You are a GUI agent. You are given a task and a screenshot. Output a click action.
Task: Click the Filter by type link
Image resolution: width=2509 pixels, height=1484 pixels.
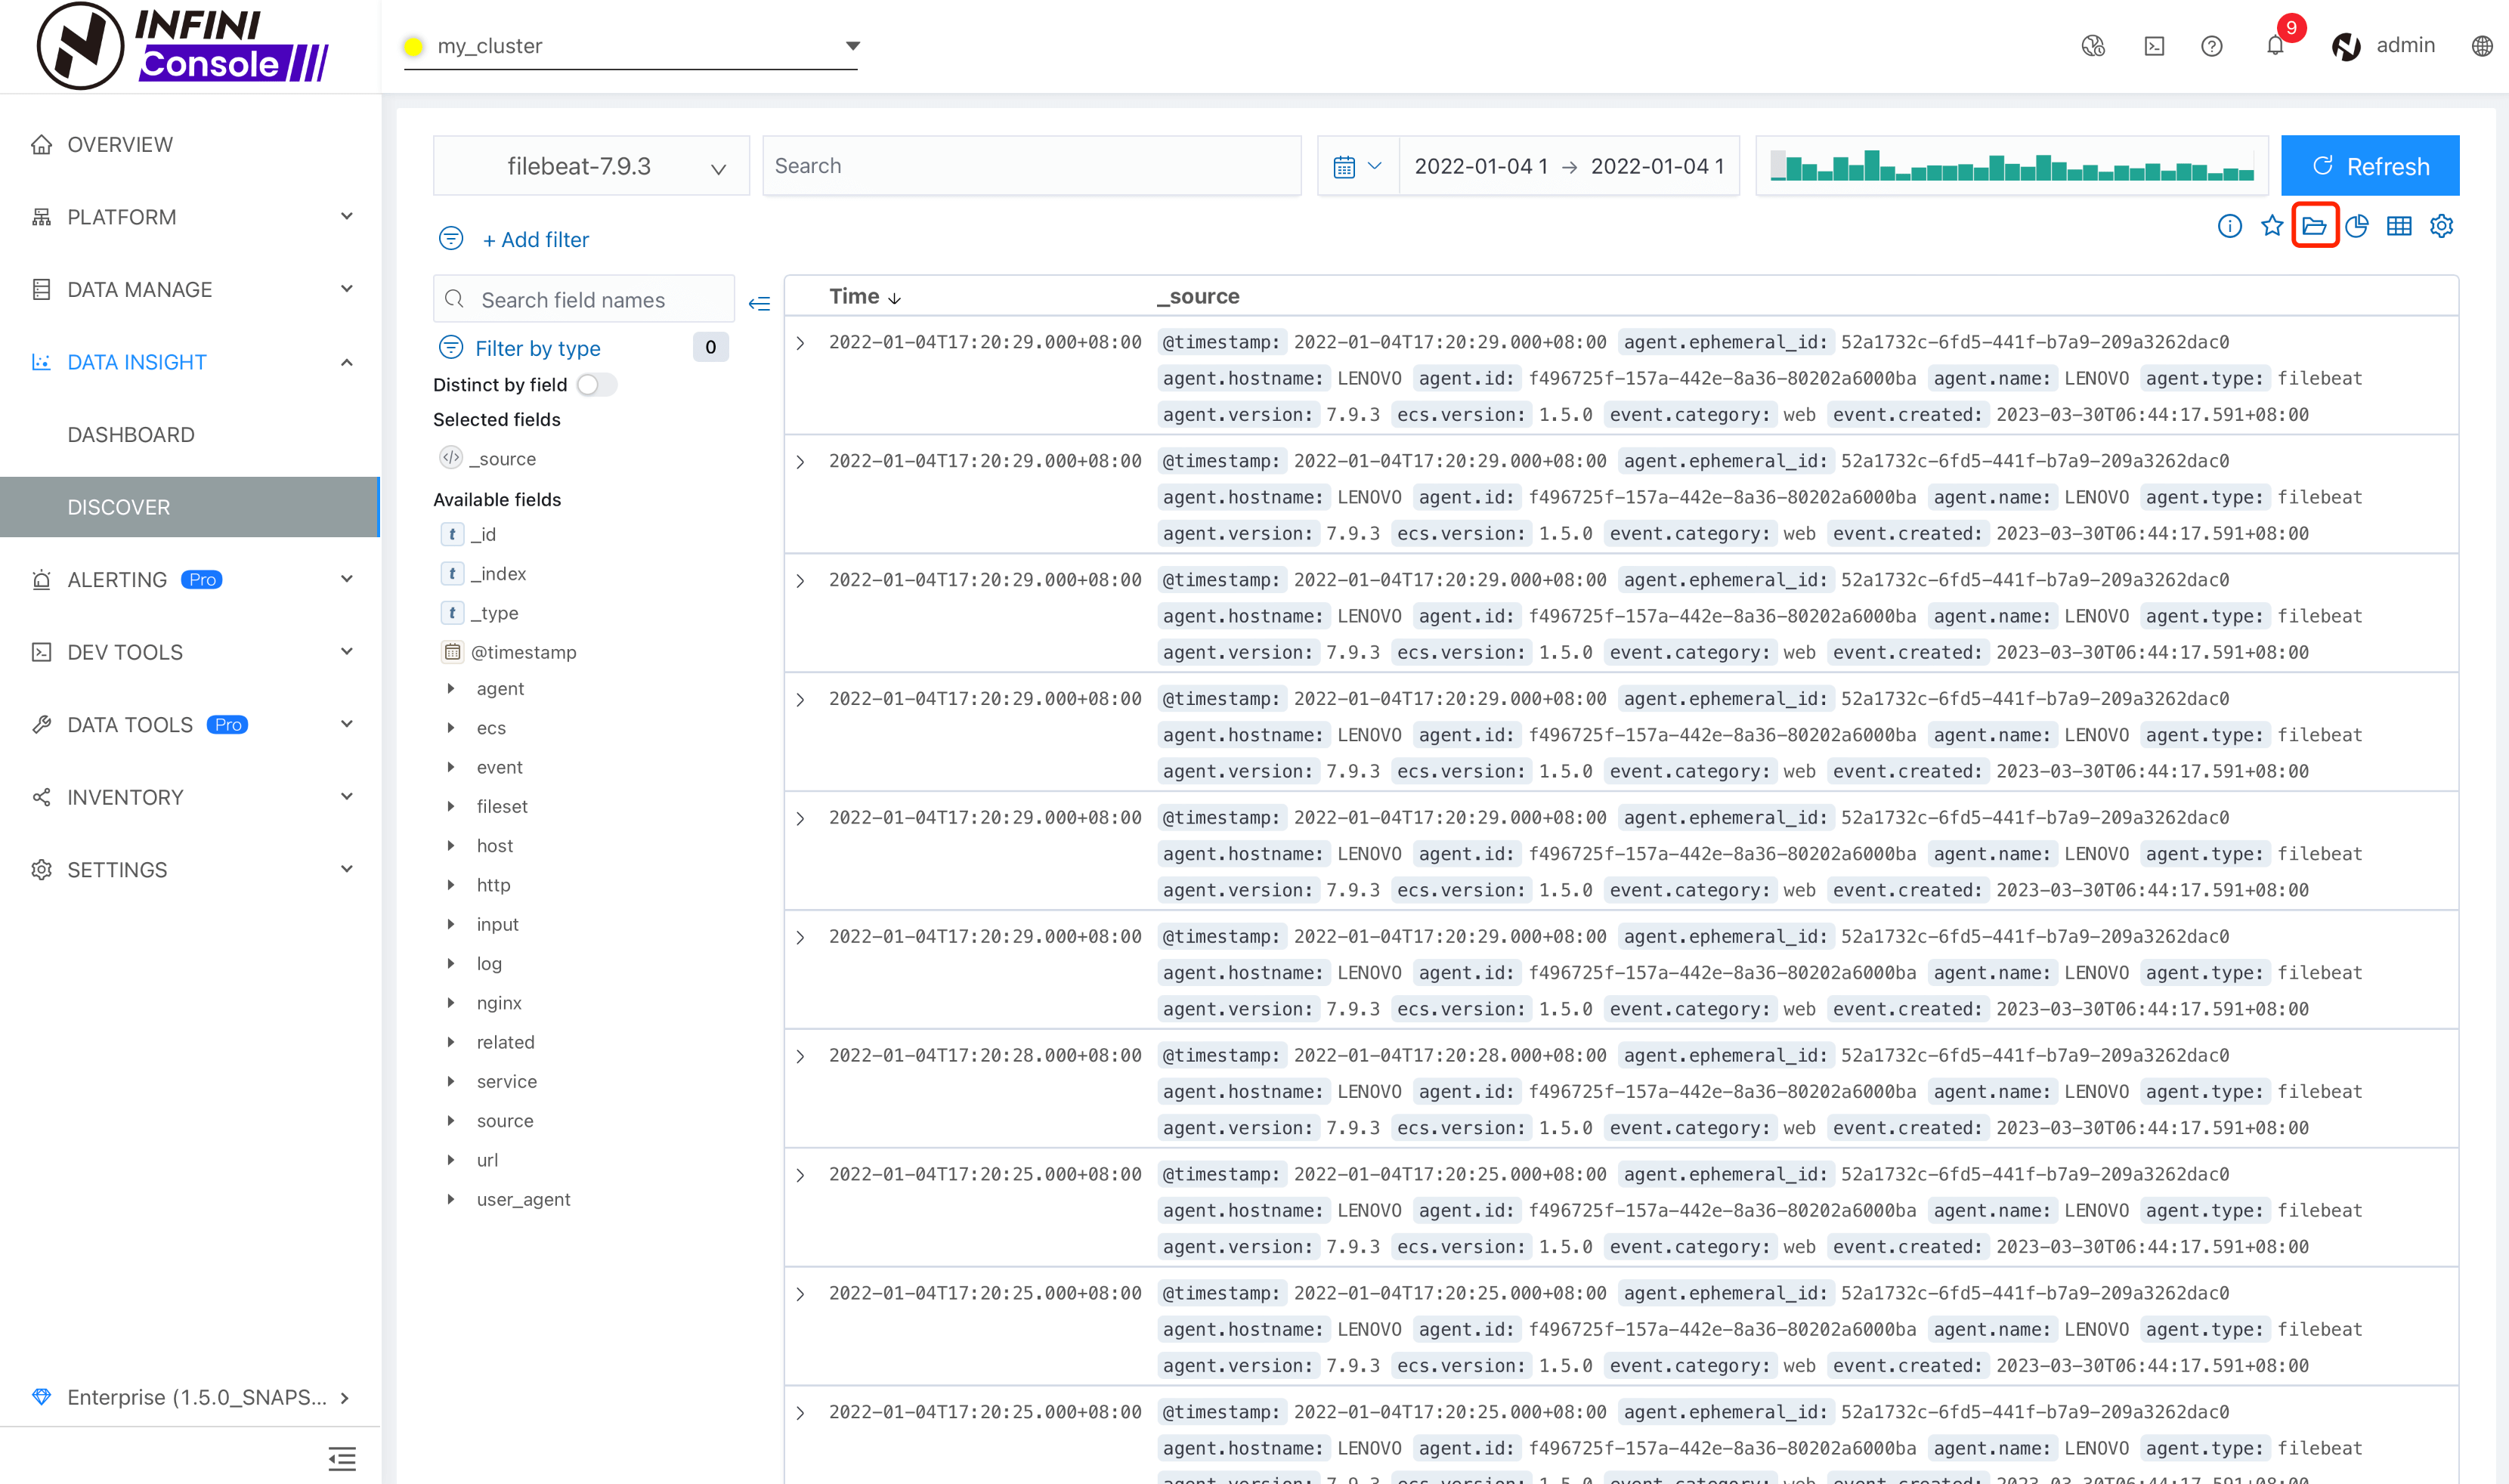tap(538, 348)
